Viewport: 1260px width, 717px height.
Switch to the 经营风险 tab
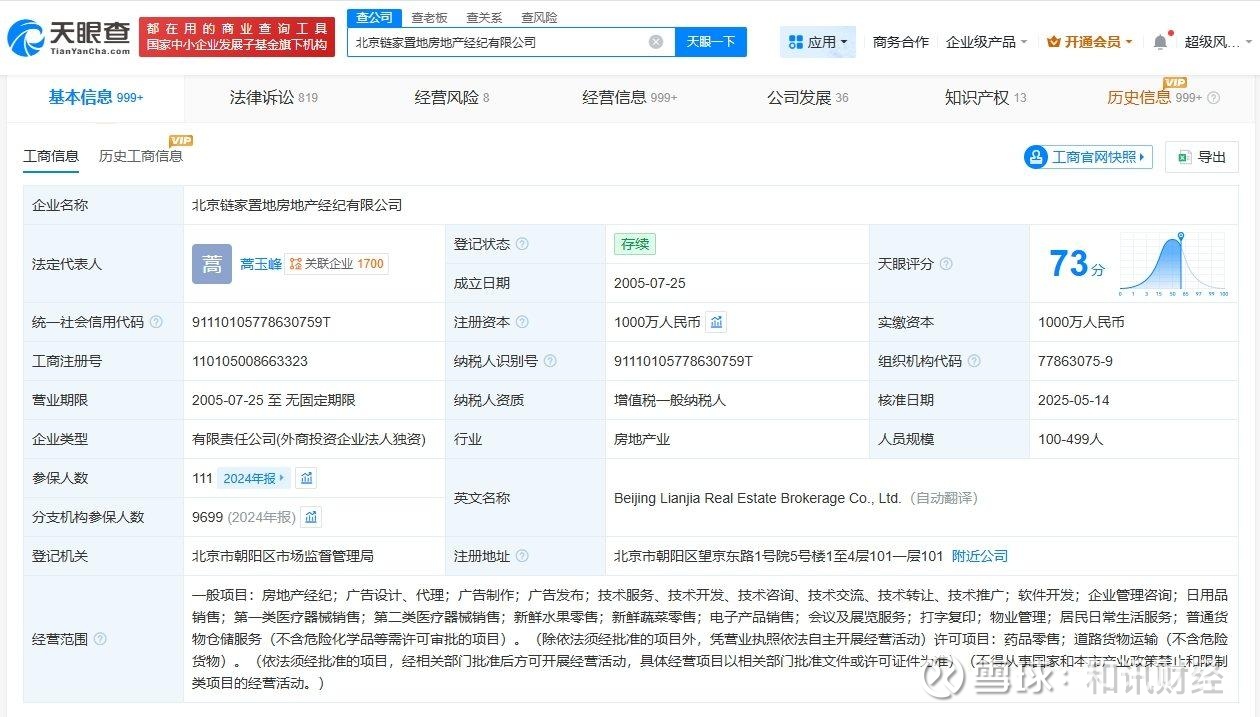pos(452,97)
